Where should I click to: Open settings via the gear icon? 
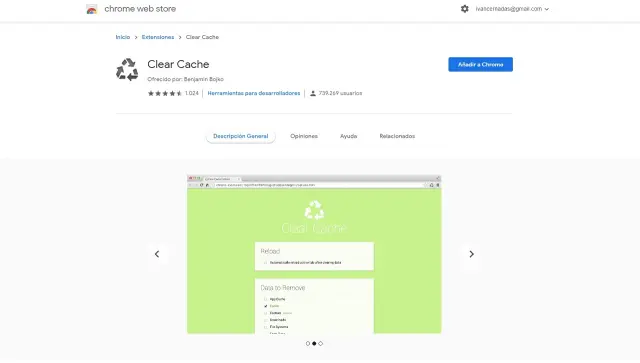pos(464,9)
